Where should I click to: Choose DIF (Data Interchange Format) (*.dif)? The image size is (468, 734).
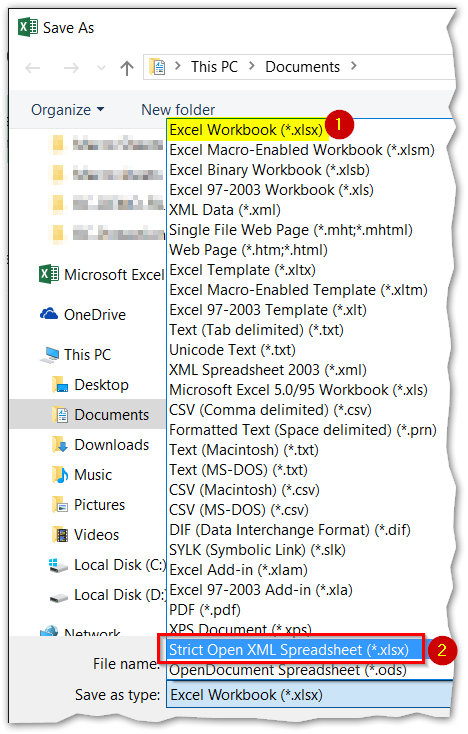[x=290, y=529]
